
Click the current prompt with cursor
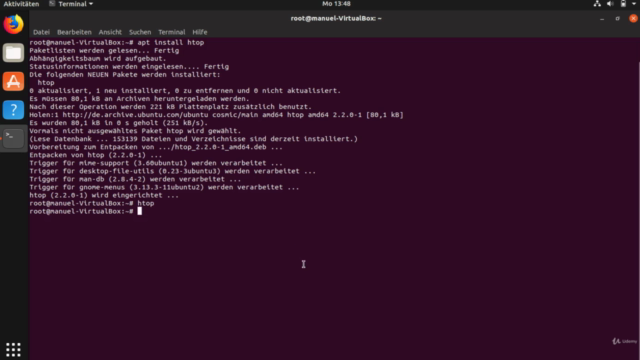pos(86,211)
